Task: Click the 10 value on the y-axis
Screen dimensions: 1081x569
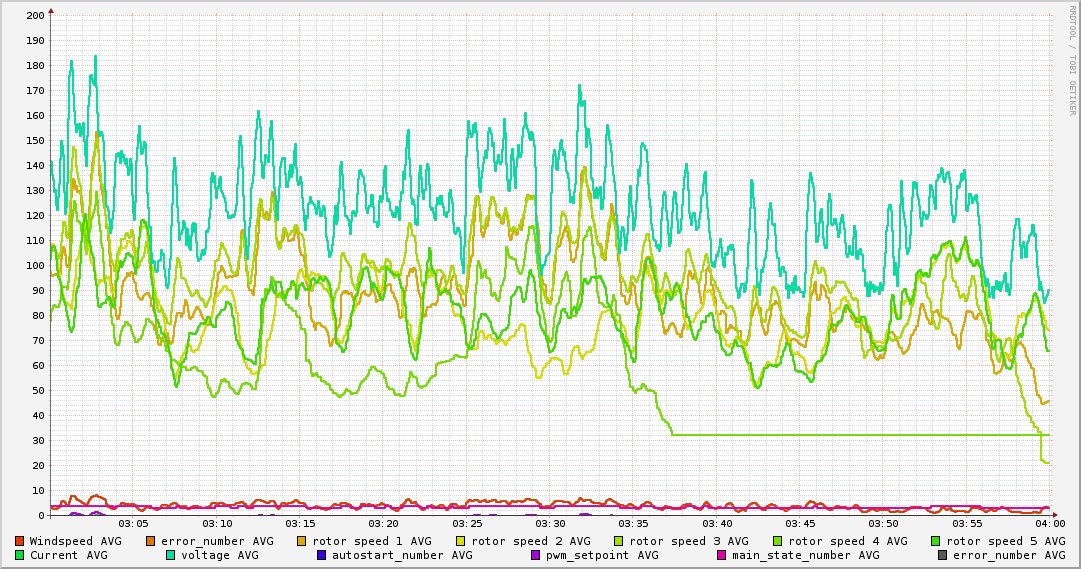Action: (x=39, y=490)
